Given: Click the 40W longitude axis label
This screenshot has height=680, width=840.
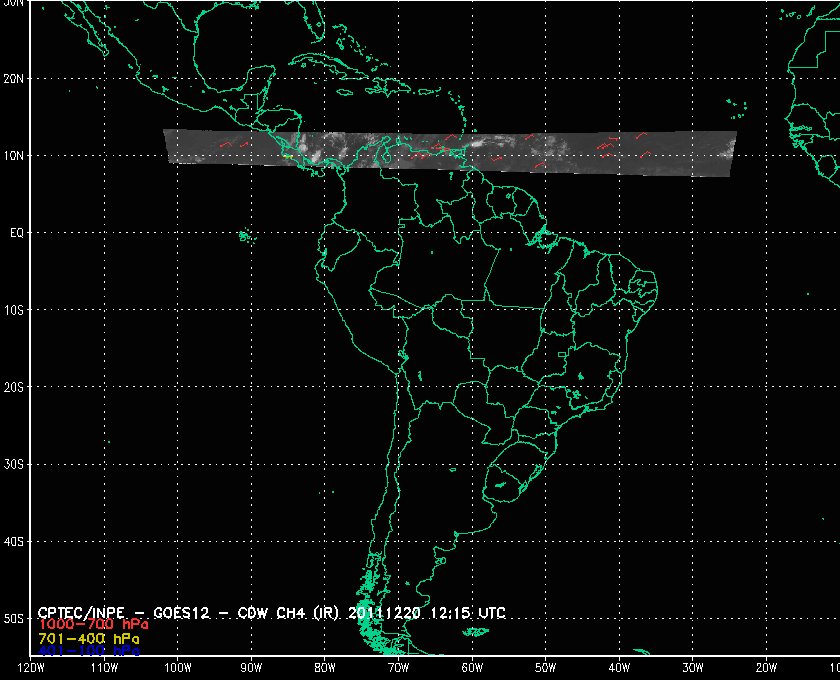Looking at the screenshot, I should pos(619,668).
